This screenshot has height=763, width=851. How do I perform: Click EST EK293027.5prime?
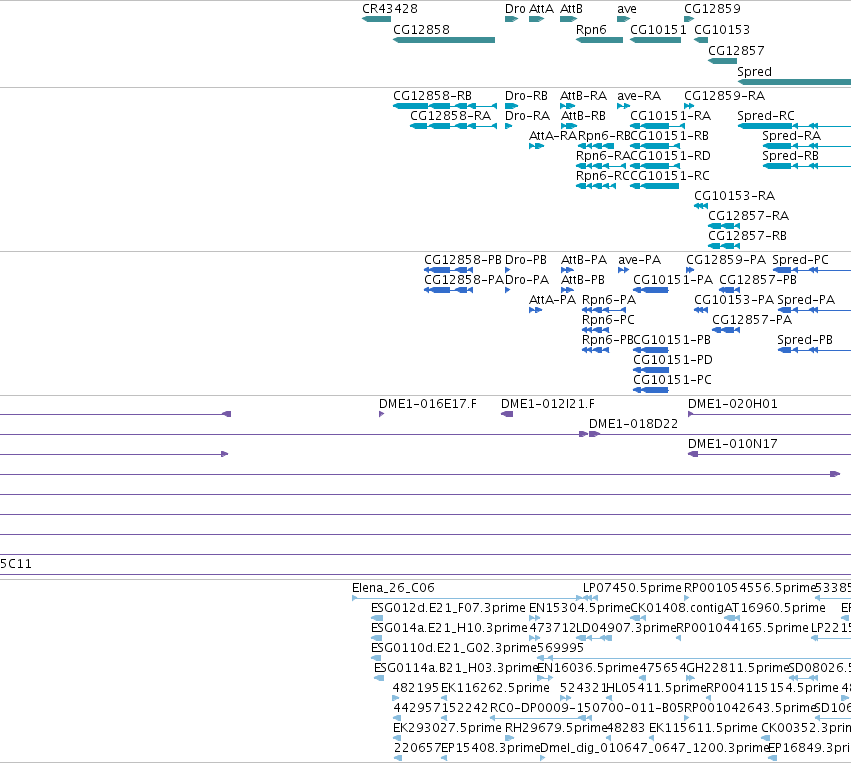[x=397, y=738]
